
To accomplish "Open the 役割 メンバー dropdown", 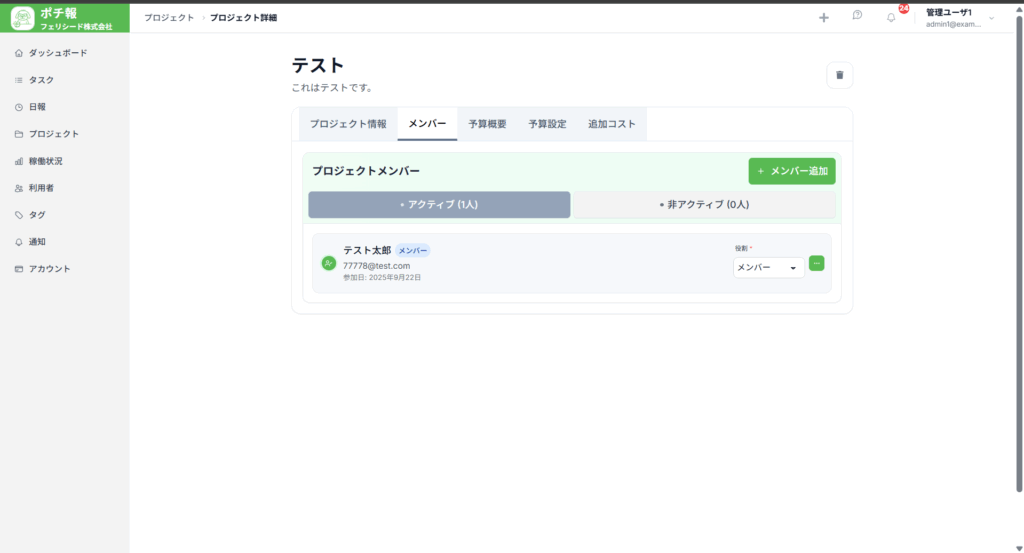I will pos(768,268).
